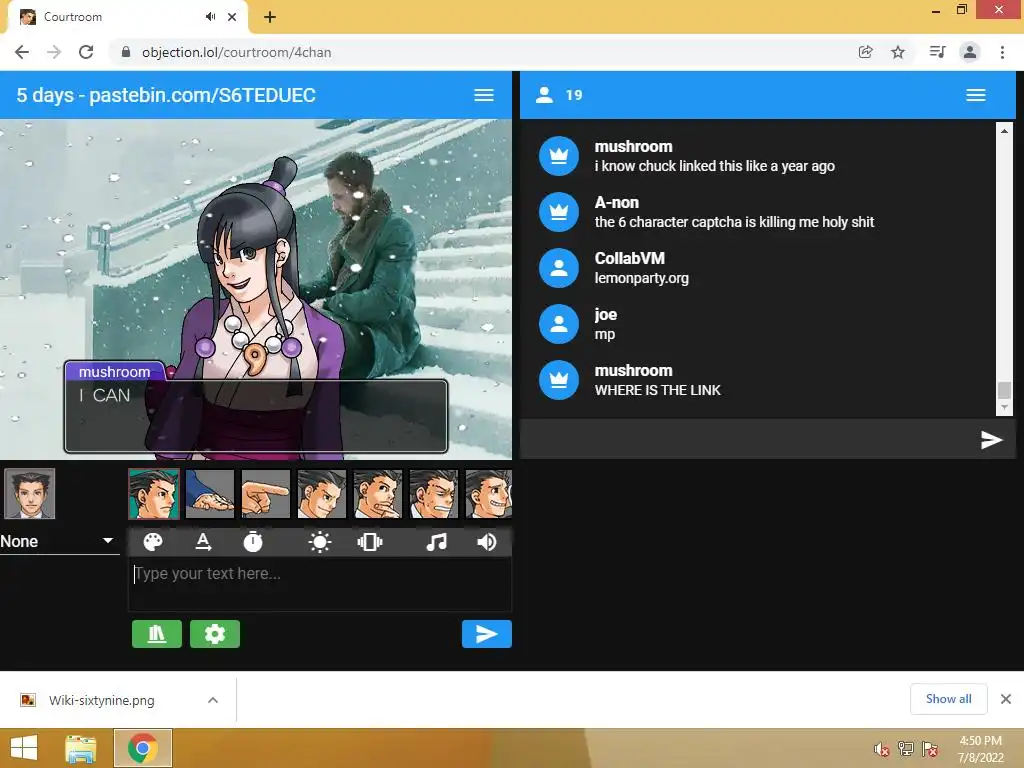Click joe's user avatar
1024x768 pixels.
tap(559, 325)
